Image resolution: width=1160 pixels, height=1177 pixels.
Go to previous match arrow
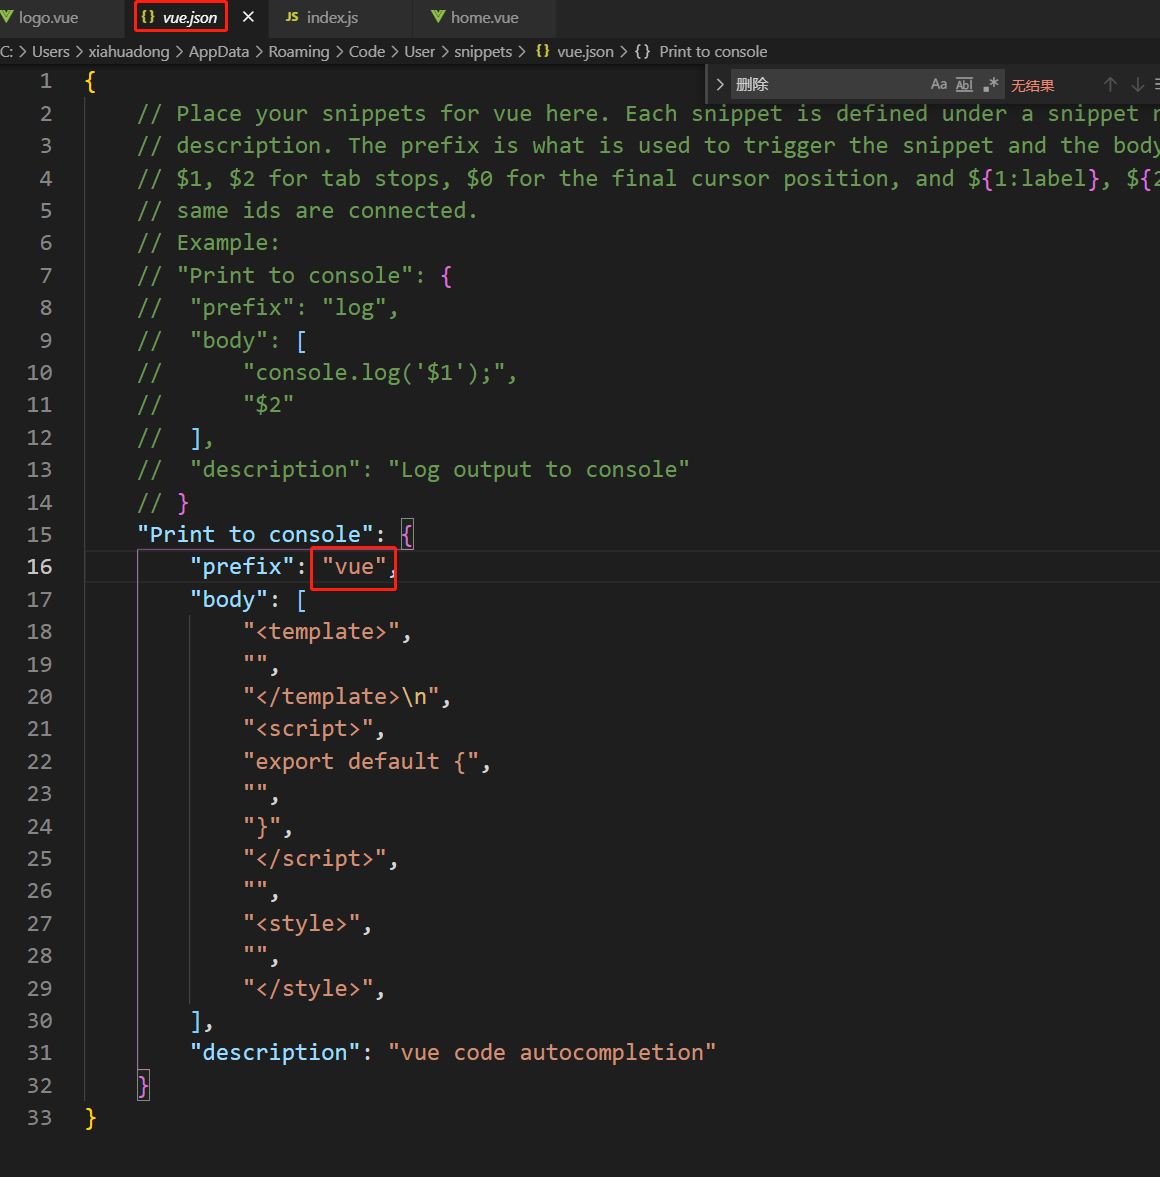[1110, 84]
